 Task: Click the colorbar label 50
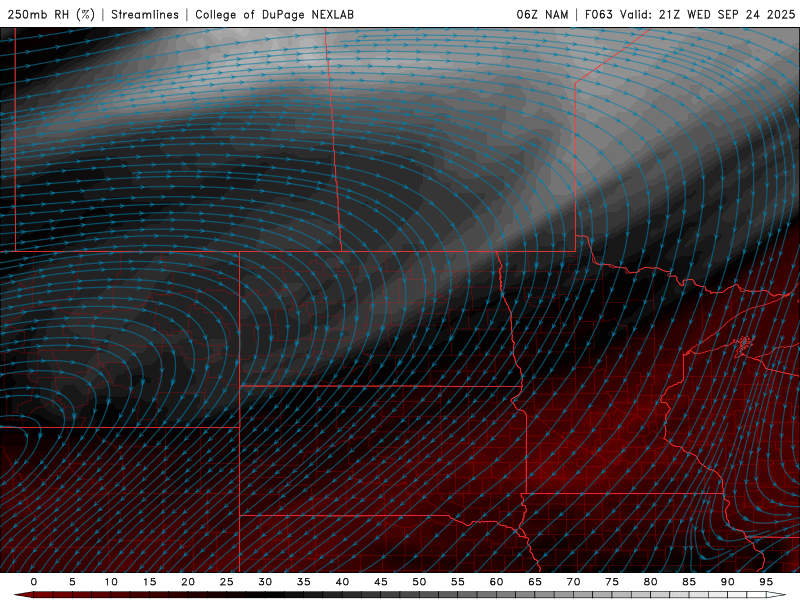419,582
